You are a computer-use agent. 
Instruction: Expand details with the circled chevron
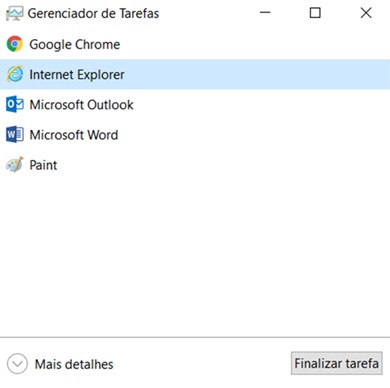pos(17,364)
